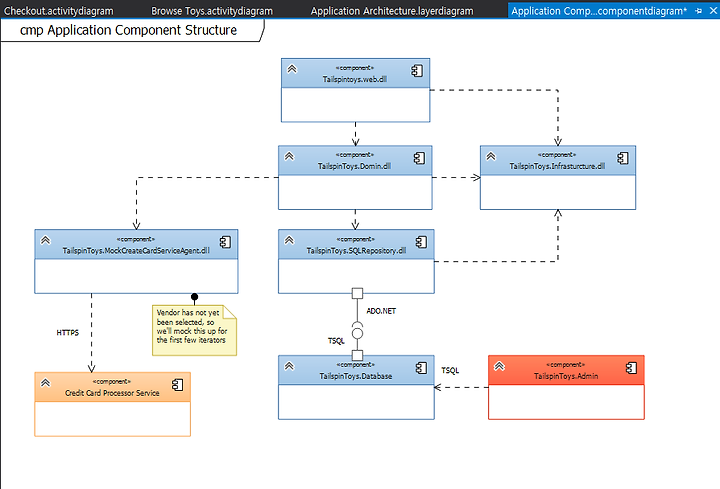Select the comment connector dot under MockCreateCardServiceAgent
This screenshot has height=489, width=720.
click(x=195, y=297)
